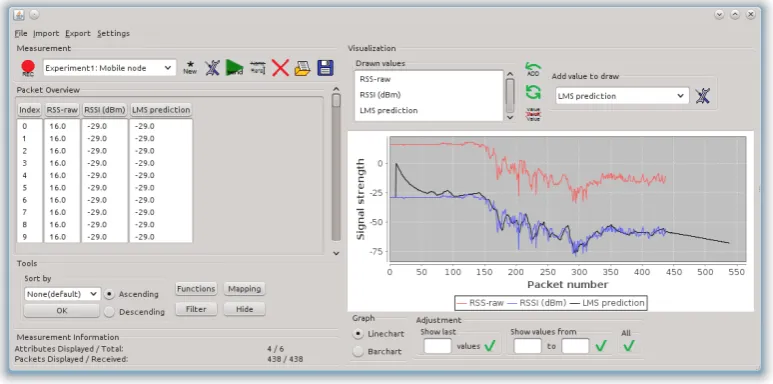773x384 pixels.
Task: Click index 5 row in the Index column
Action: click(x=30, y=187)
